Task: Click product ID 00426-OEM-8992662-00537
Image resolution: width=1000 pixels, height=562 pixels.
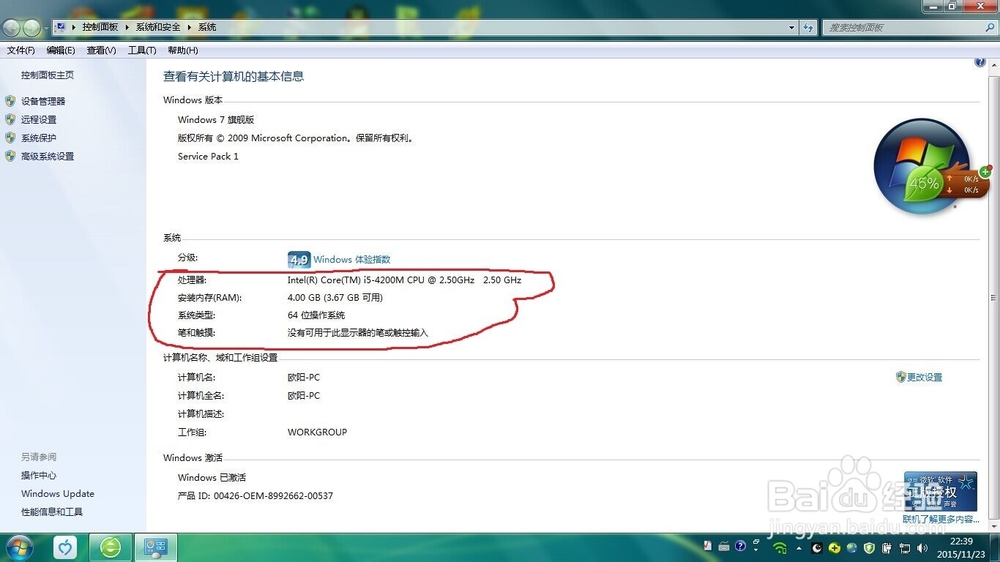Action: (273, 496)
